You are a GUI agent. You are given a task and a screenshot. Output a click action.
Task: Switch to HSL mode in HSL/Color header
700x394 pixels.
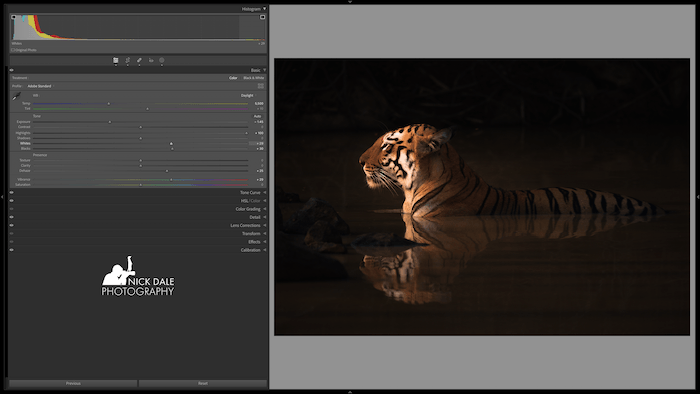pyautogui.click(x=244, y=201)
